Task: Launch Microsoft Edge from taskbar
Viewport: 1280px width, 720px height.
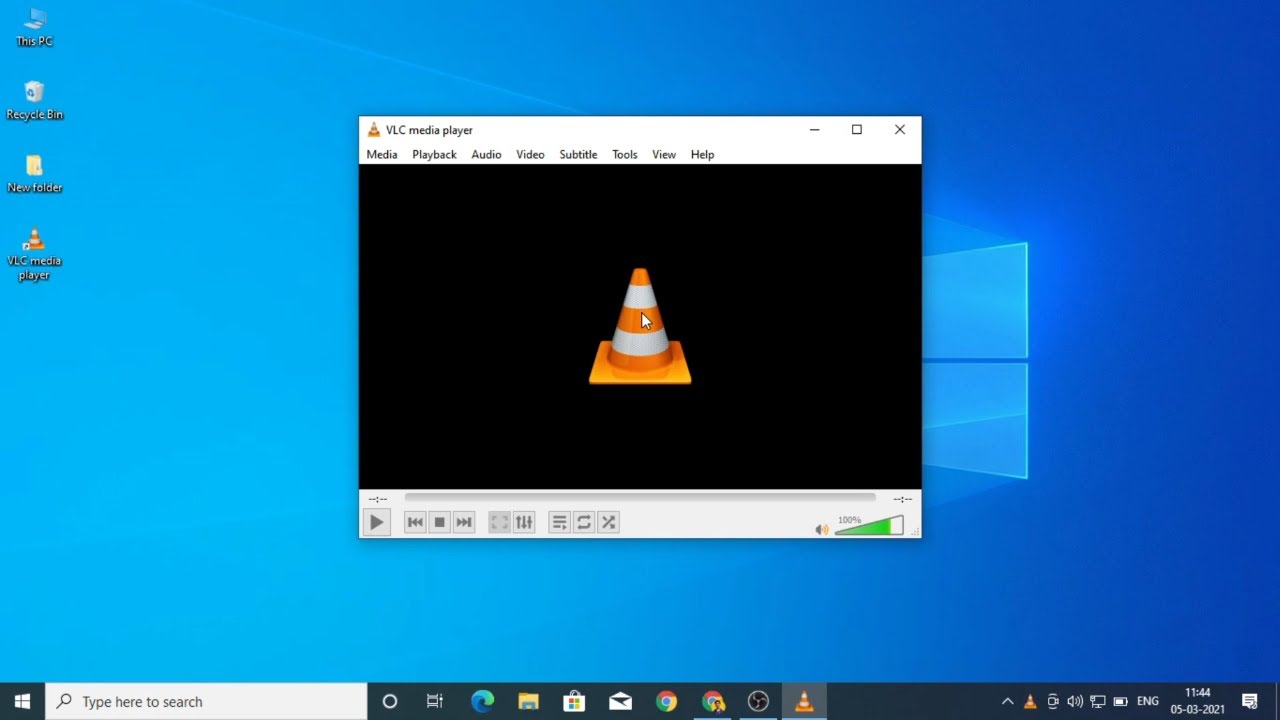Action: pyautogui.click(x=482, y=701)
